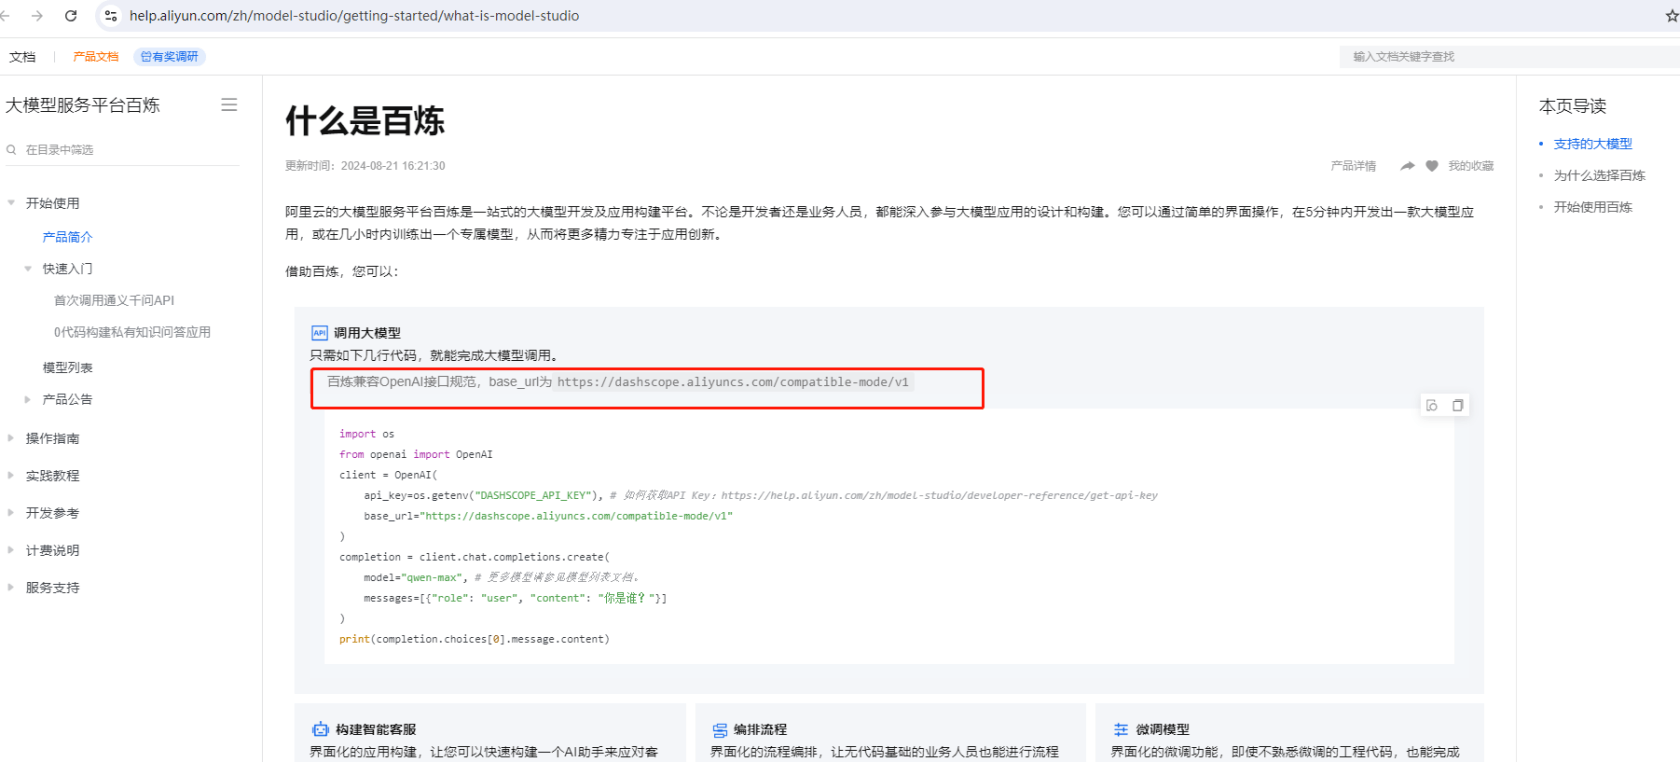Click the 微调模型 card title
This screenshot has width=1680, height=762.
pos(1162,730)
